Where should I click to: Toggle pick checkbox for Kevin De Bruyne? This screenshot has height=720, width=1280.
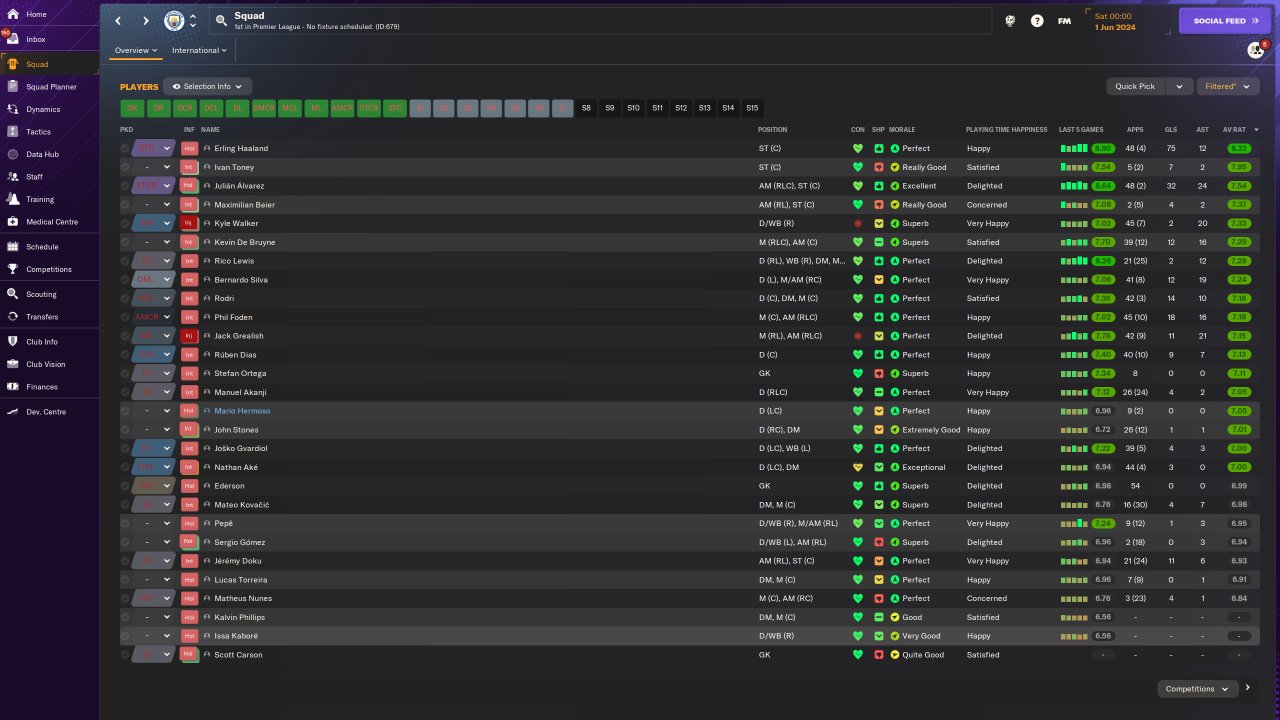[x=125, y=242]
